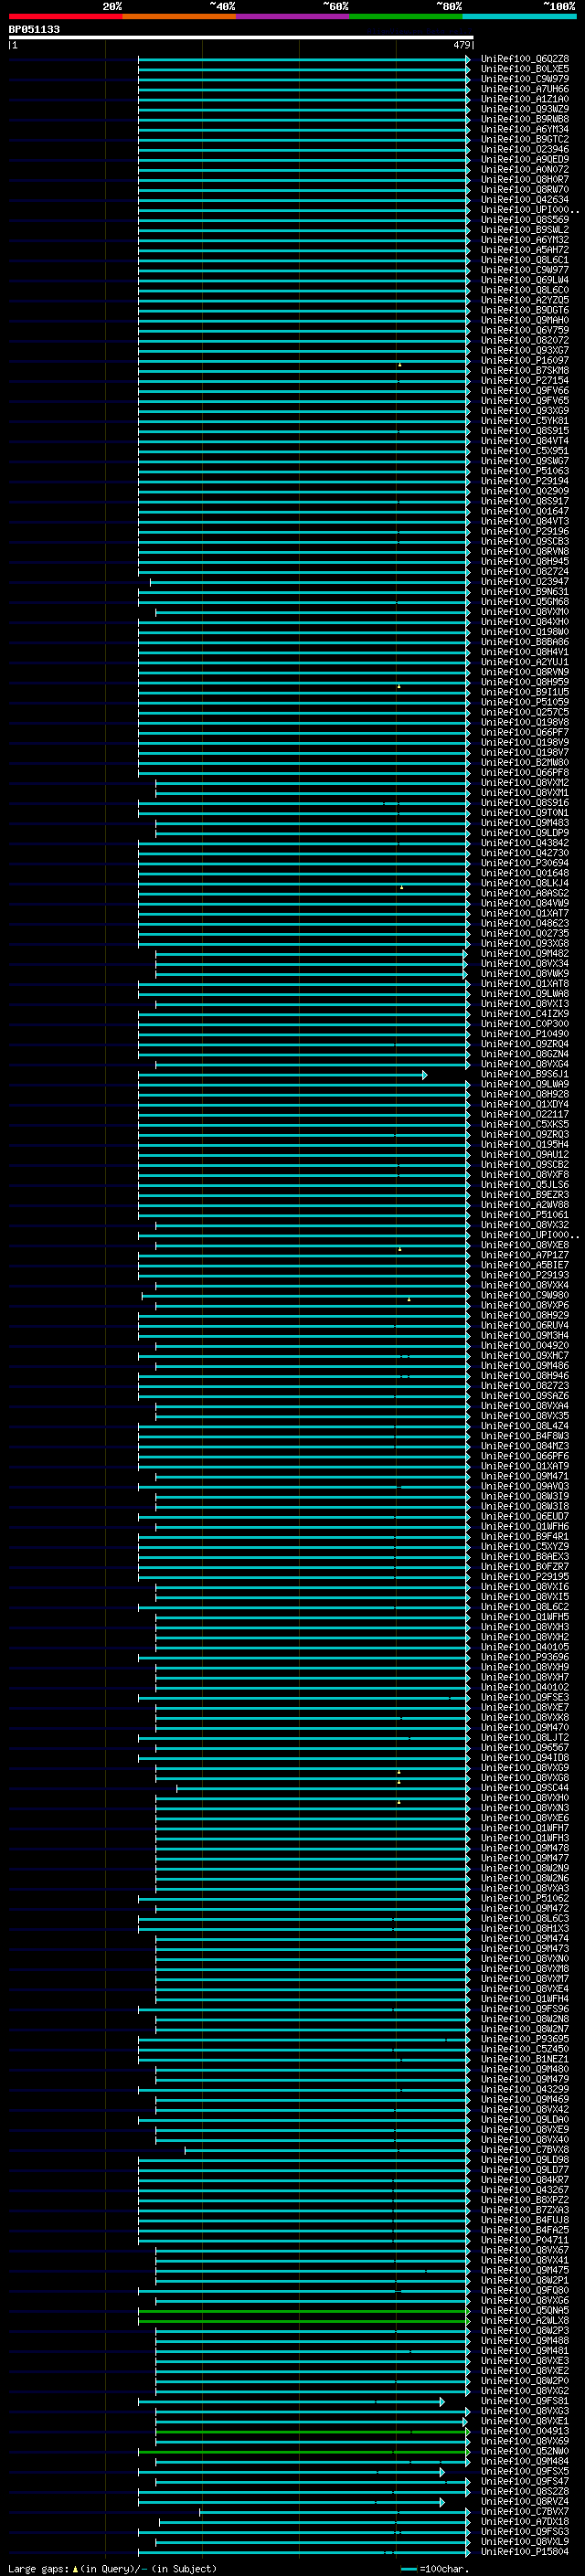Image resolution: width=585 pixels, height=2576 pixels.
Task: Select hit label UniRef100_Q43842
Action: click(x=525, y=843)
